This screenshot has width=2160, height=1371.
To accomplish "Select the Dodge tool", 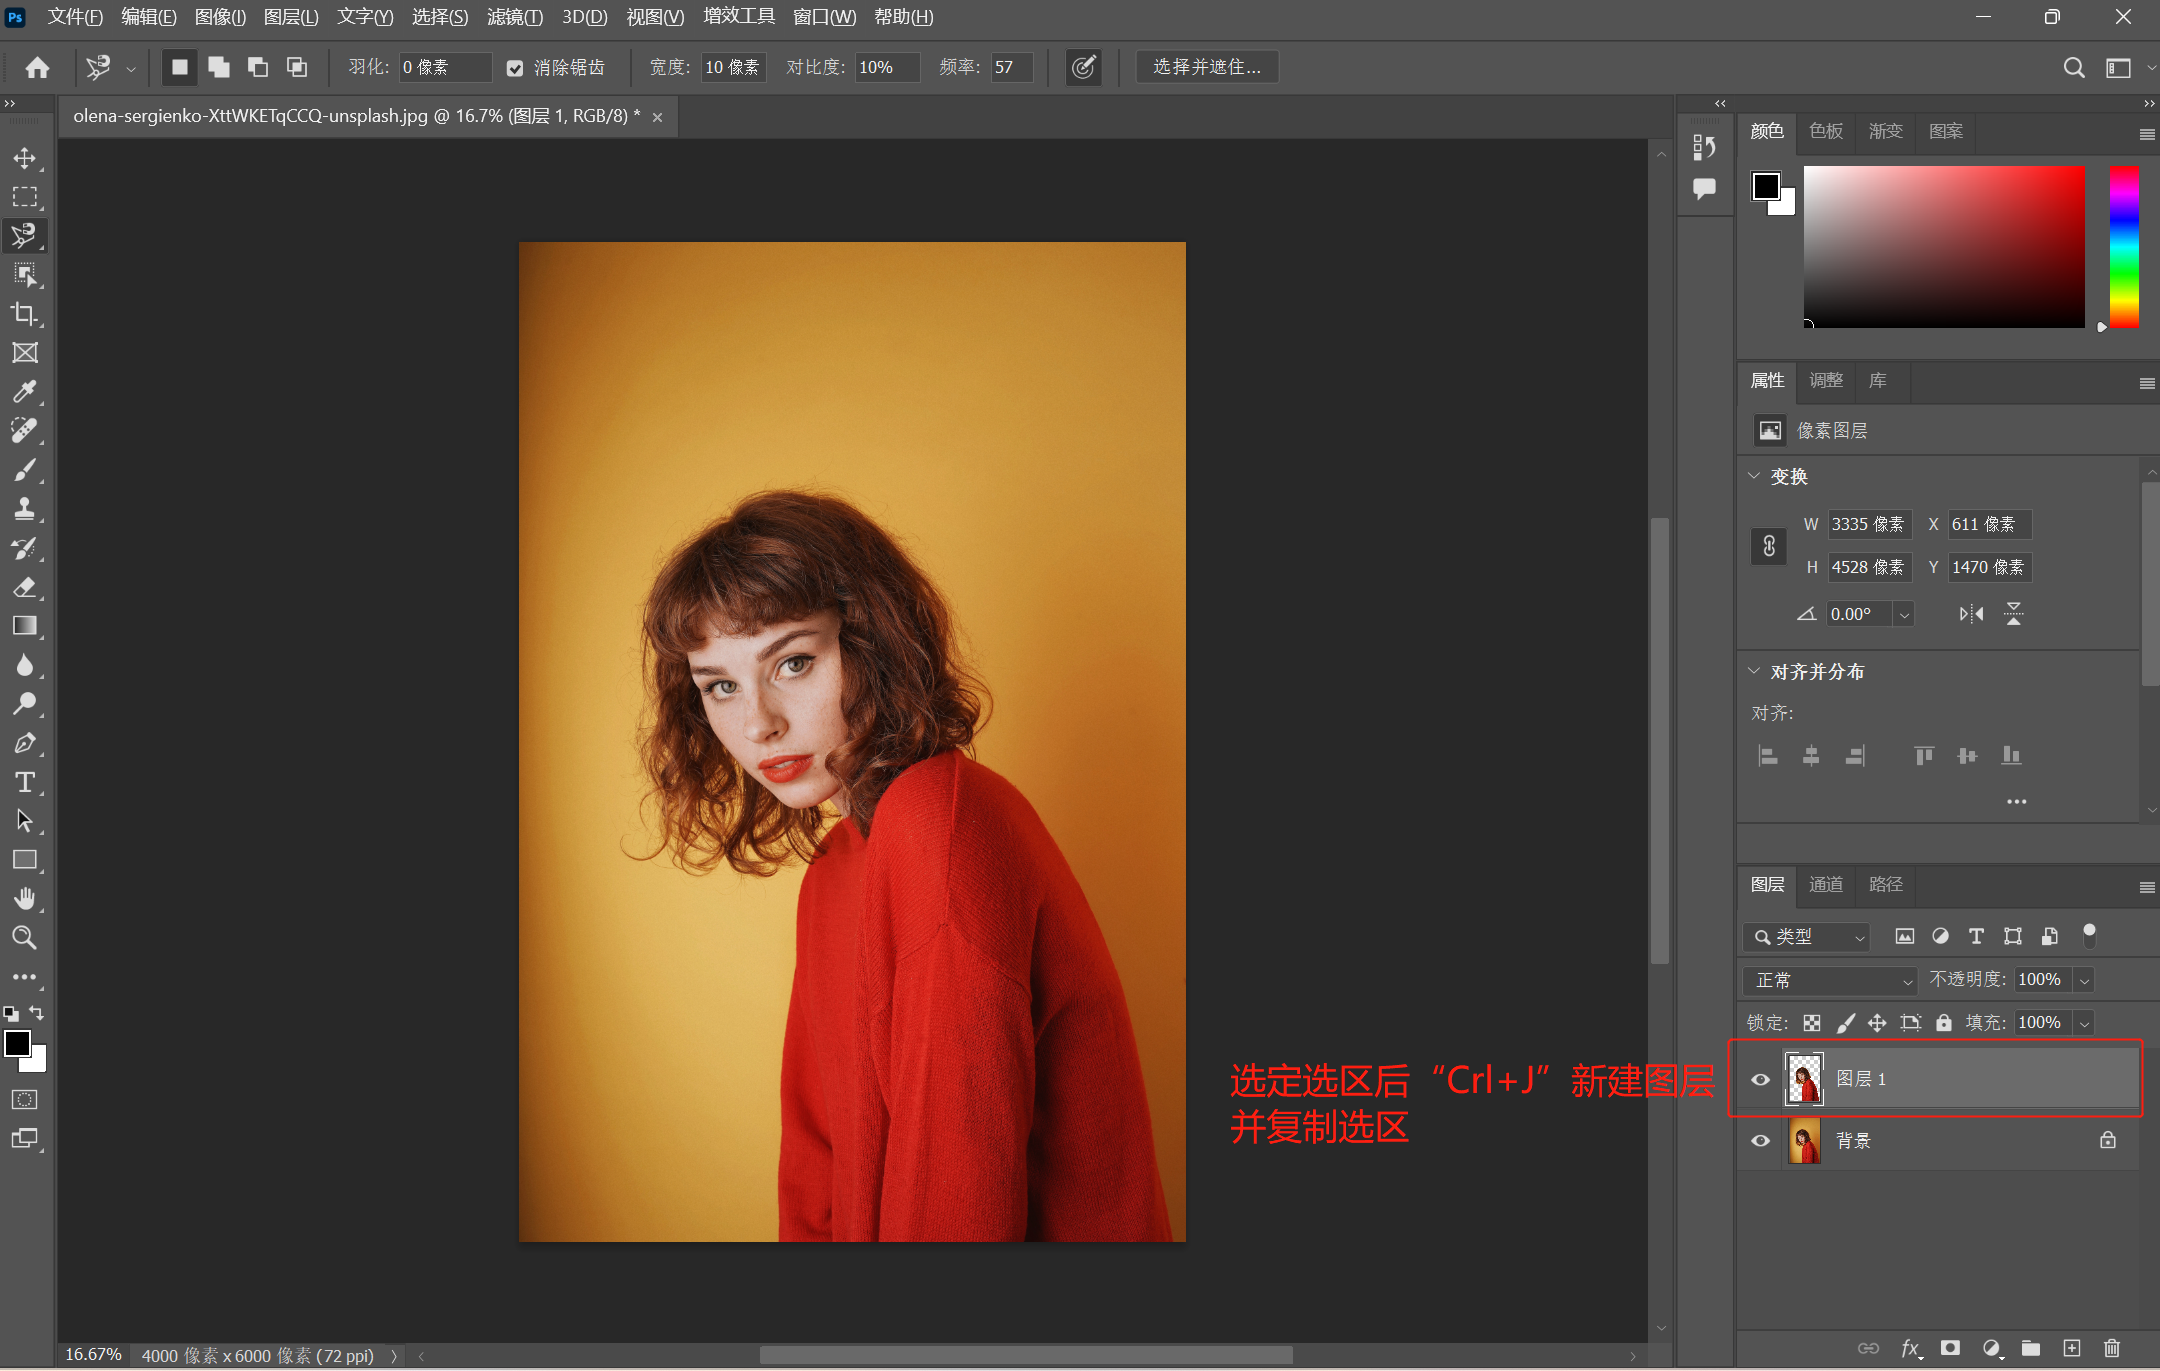I will (24, 704).
